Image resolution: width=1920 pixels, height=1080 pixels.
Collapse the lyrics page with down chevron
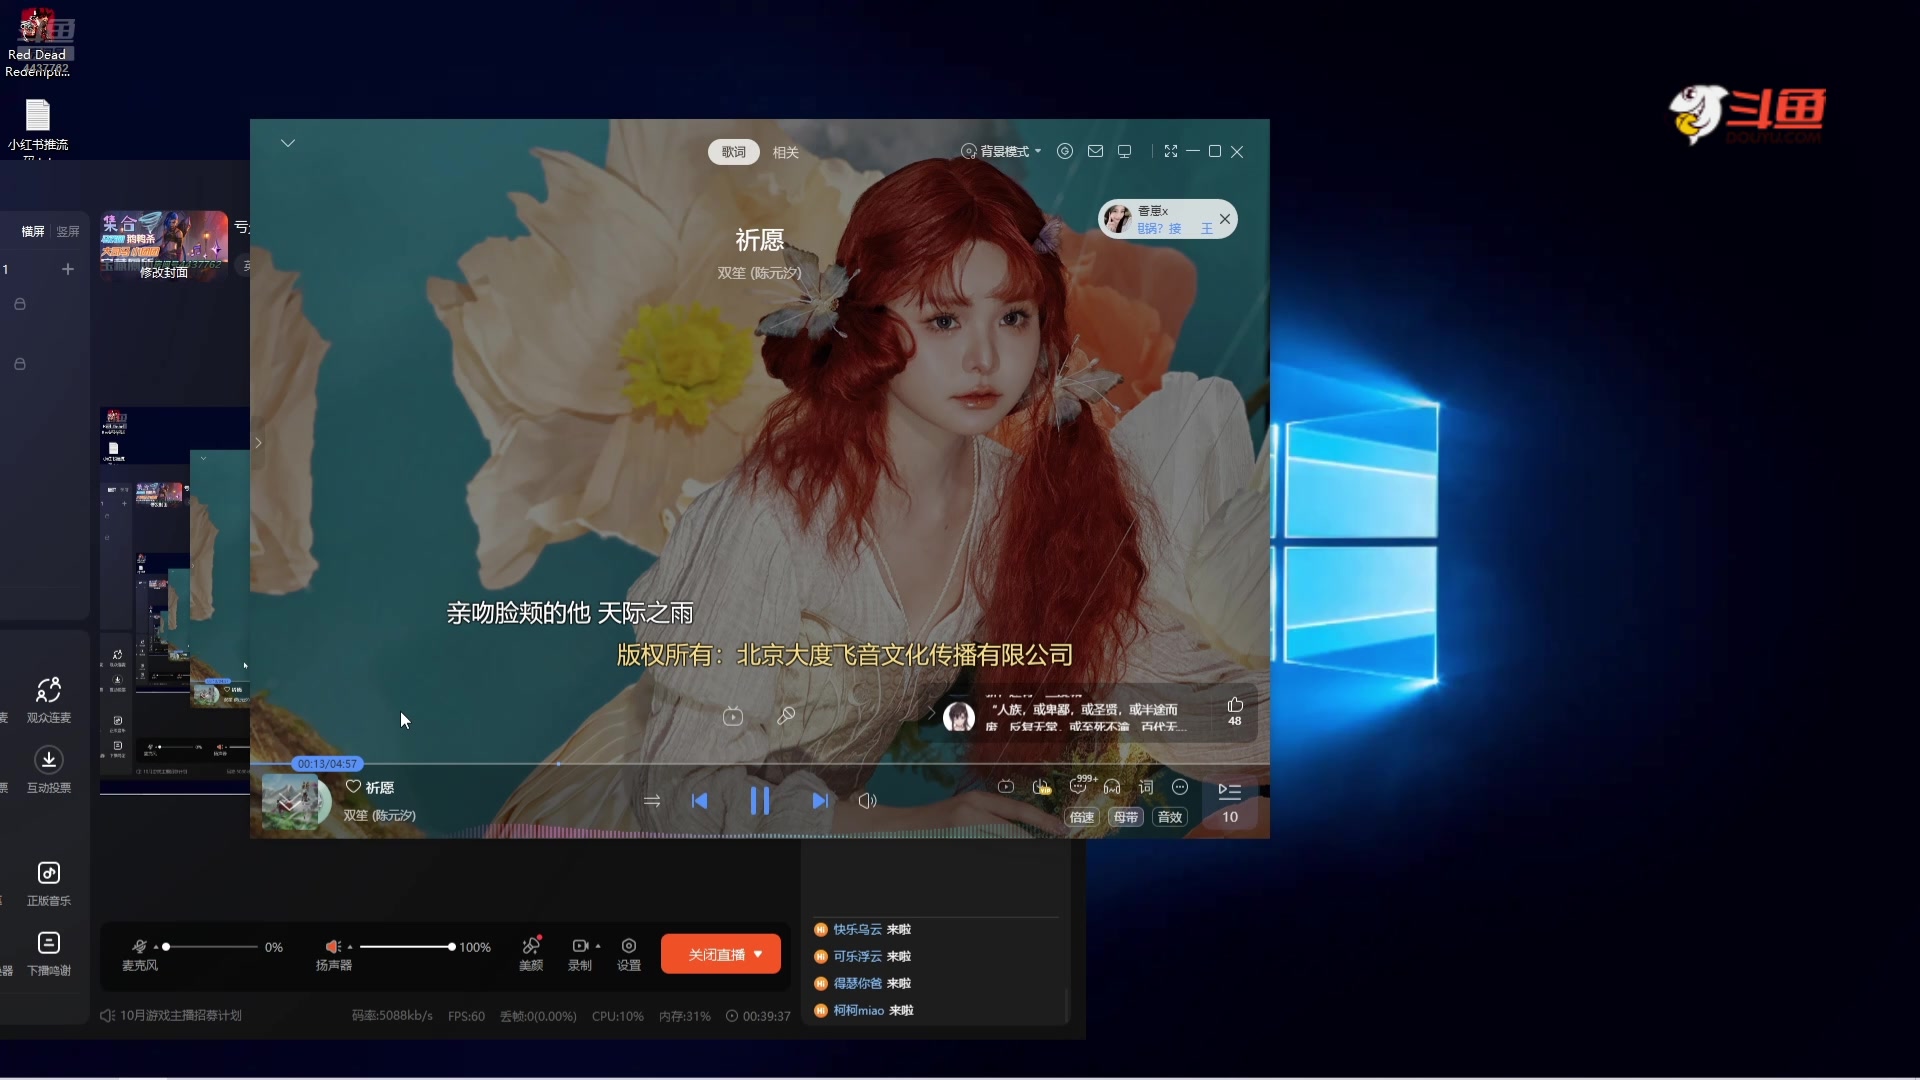tap(288, 143)
